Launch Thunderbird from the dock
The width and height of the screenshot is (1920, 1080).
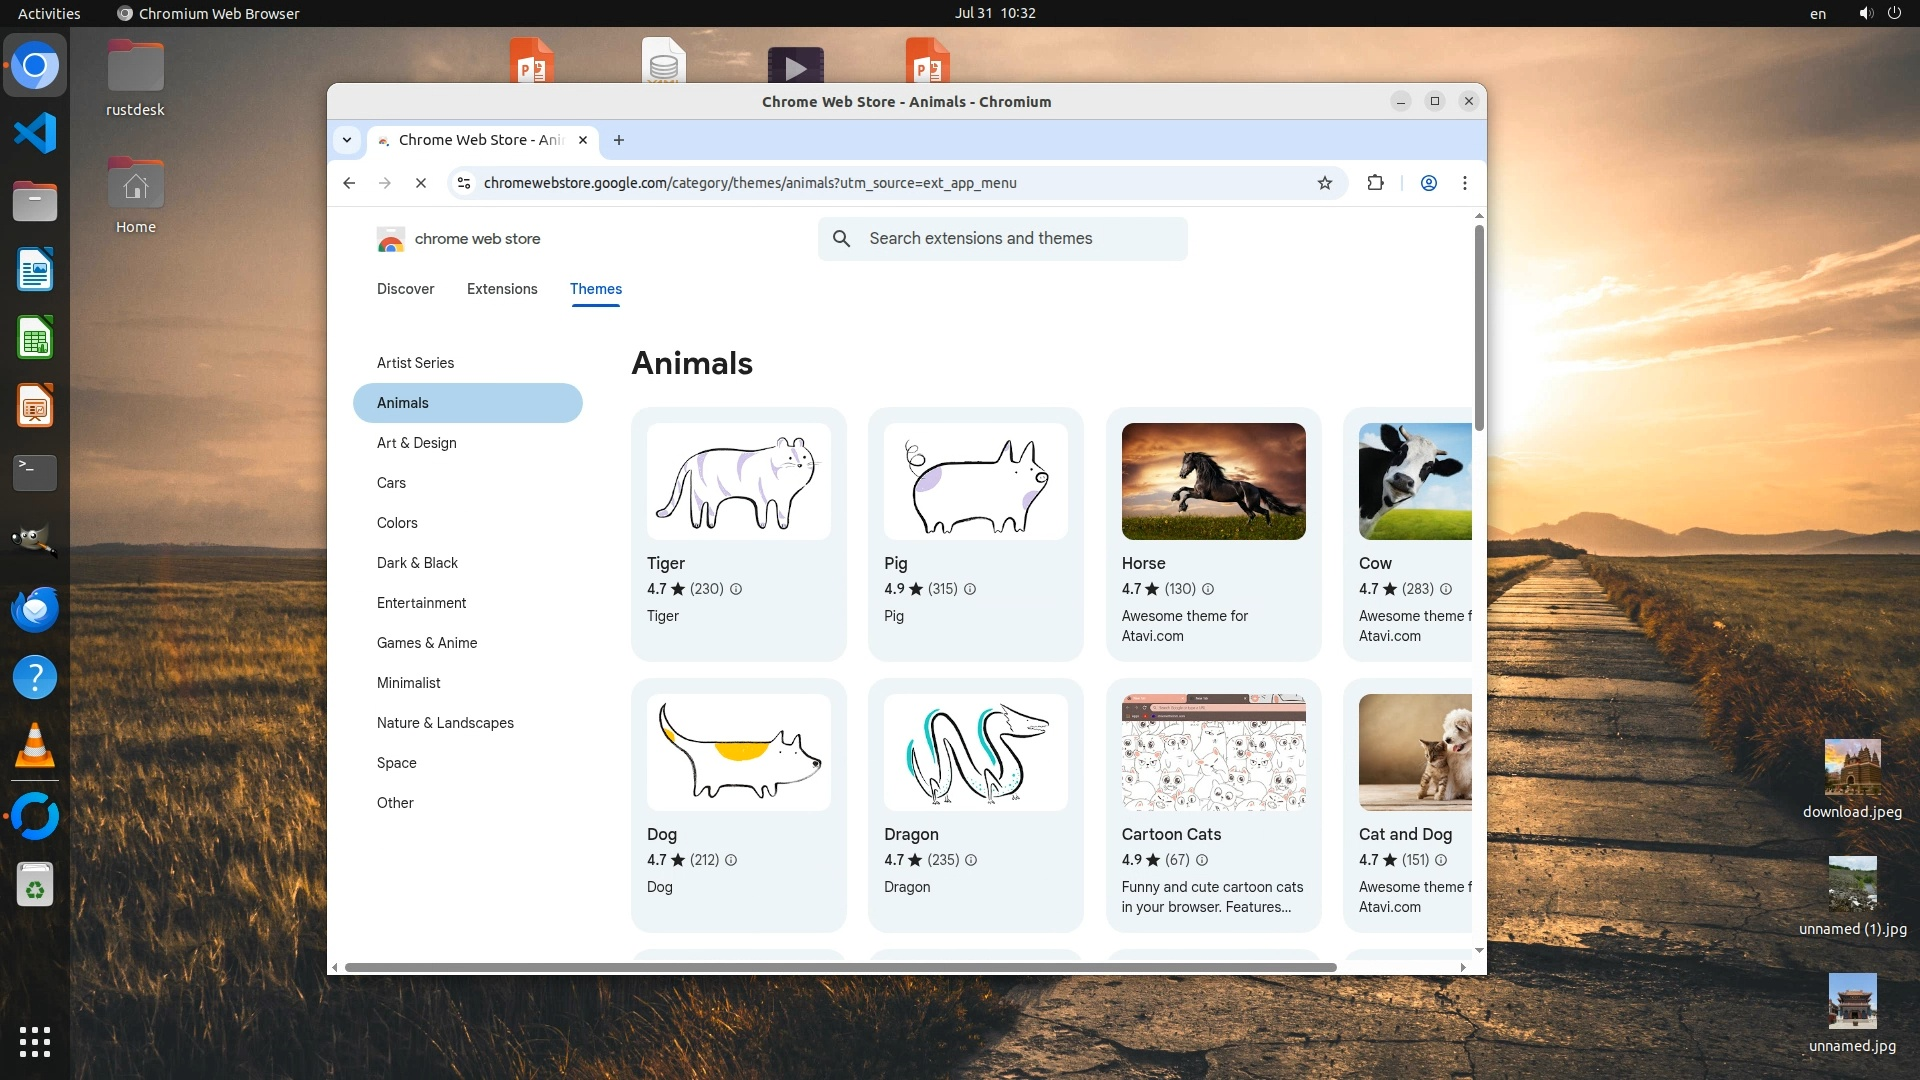tap(35, 610)
